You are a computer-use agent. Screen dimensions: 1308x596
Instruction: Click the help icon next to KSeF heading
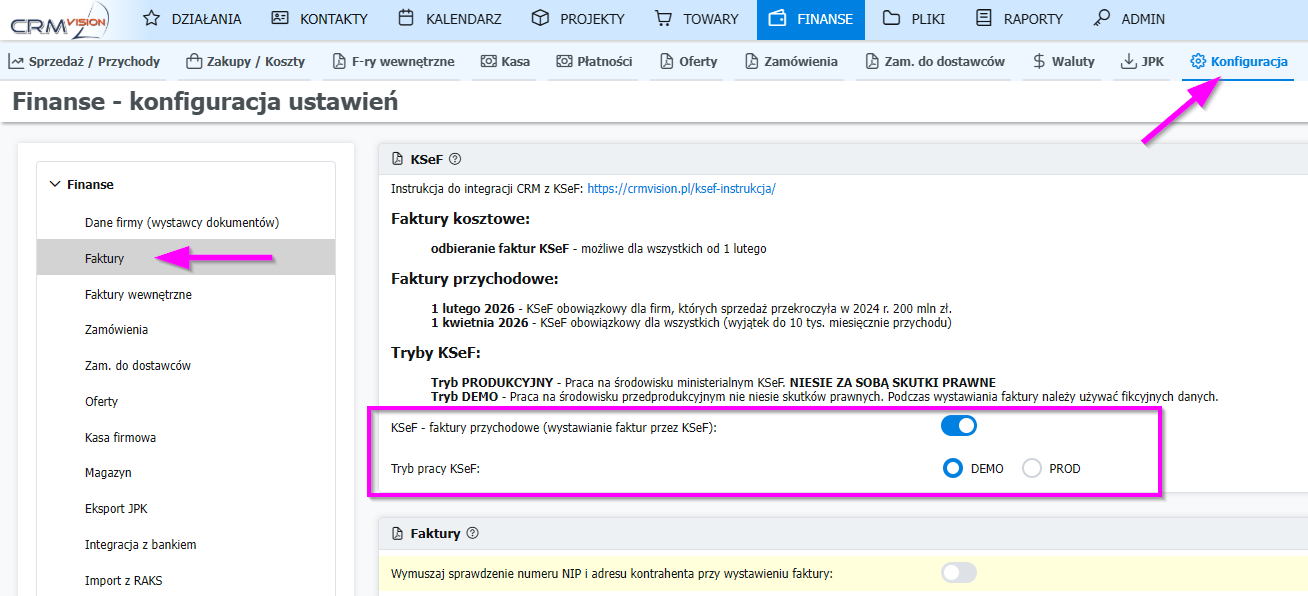point(455,159)
